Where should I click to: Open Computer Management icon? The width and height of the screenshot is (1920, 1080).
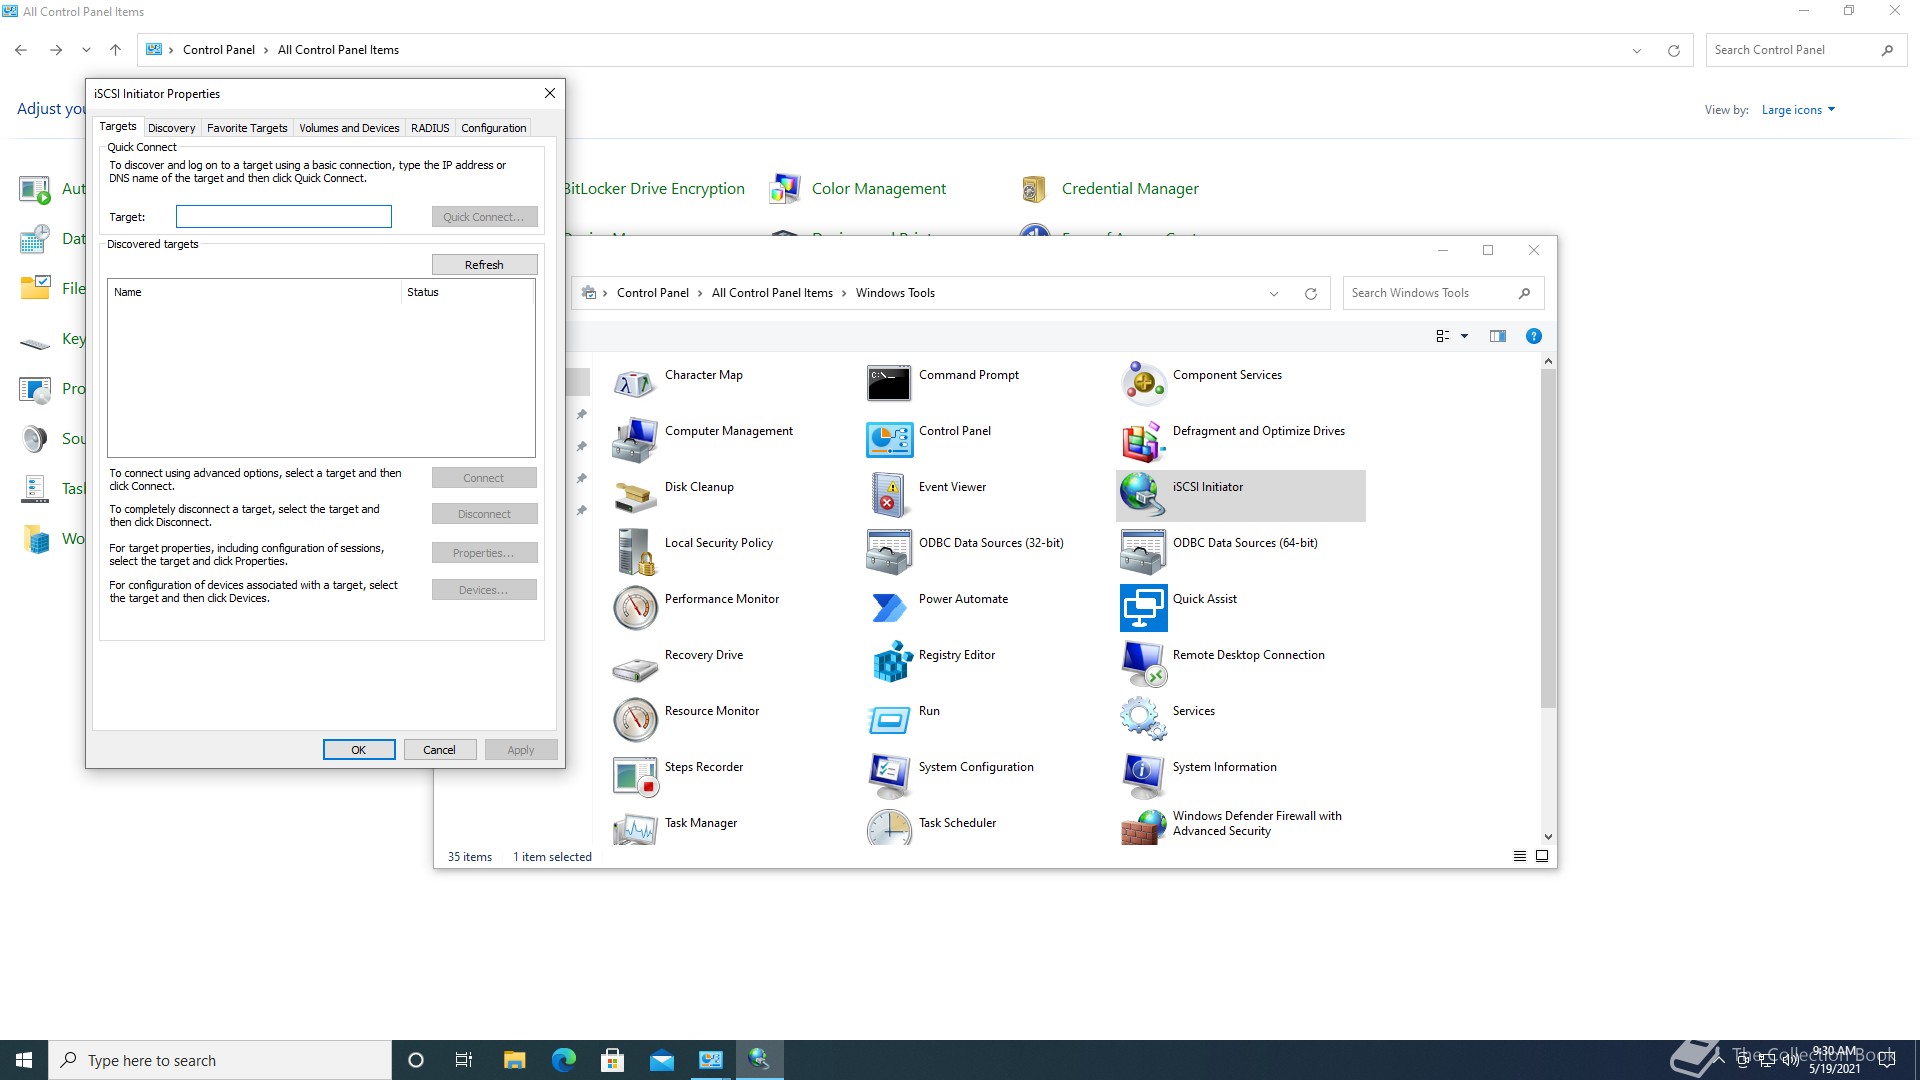point(635,439)
